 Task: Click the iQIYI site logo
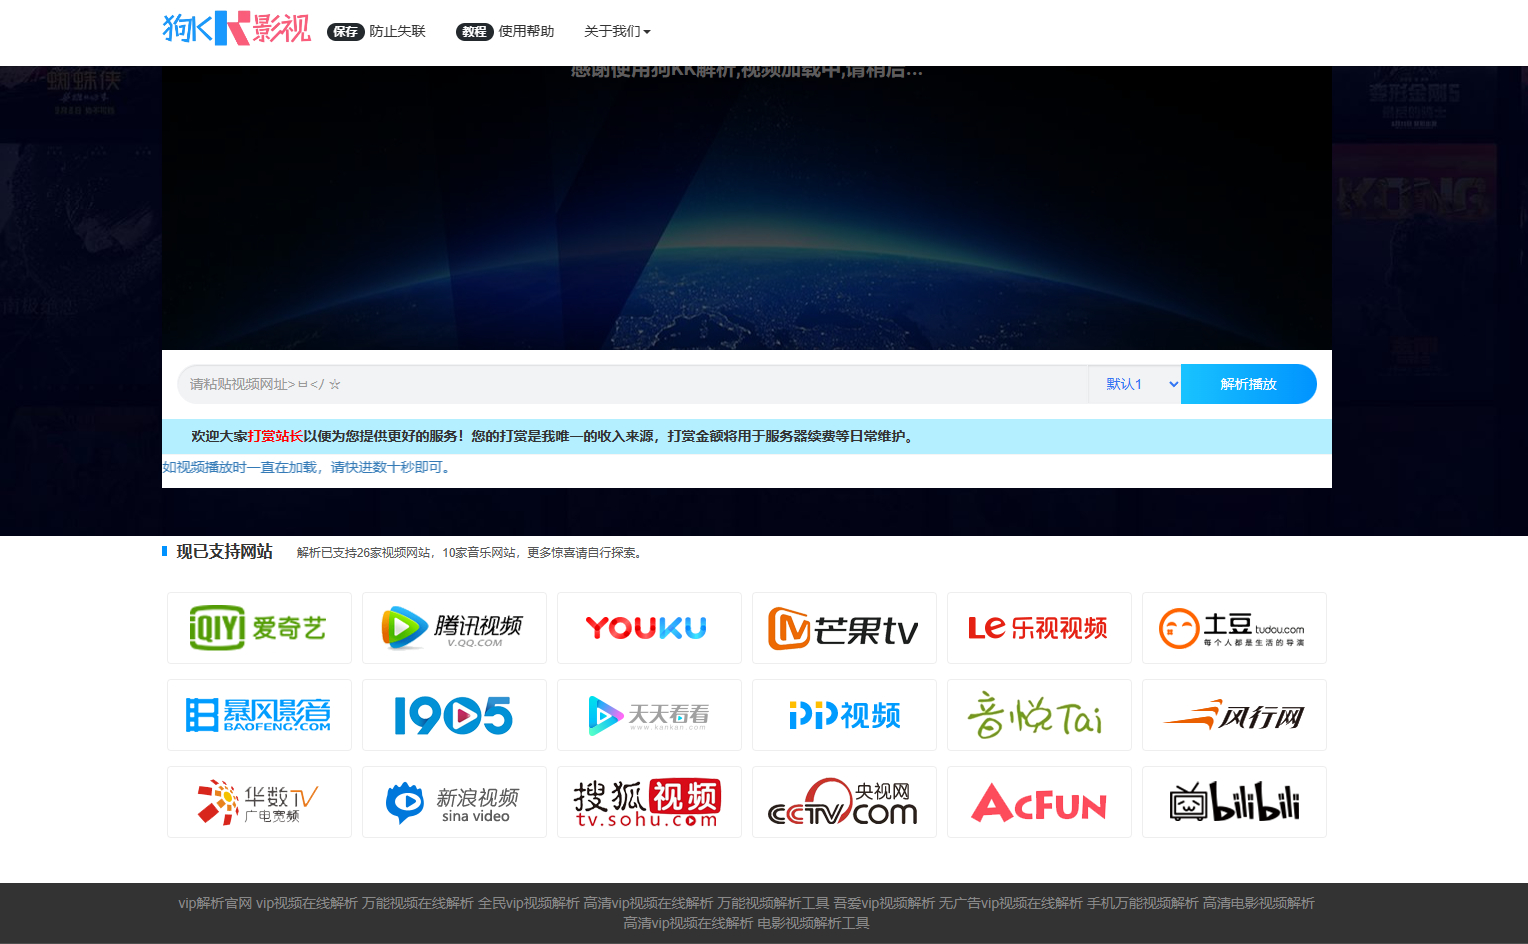pyautogui.click(x=259, y=628)
